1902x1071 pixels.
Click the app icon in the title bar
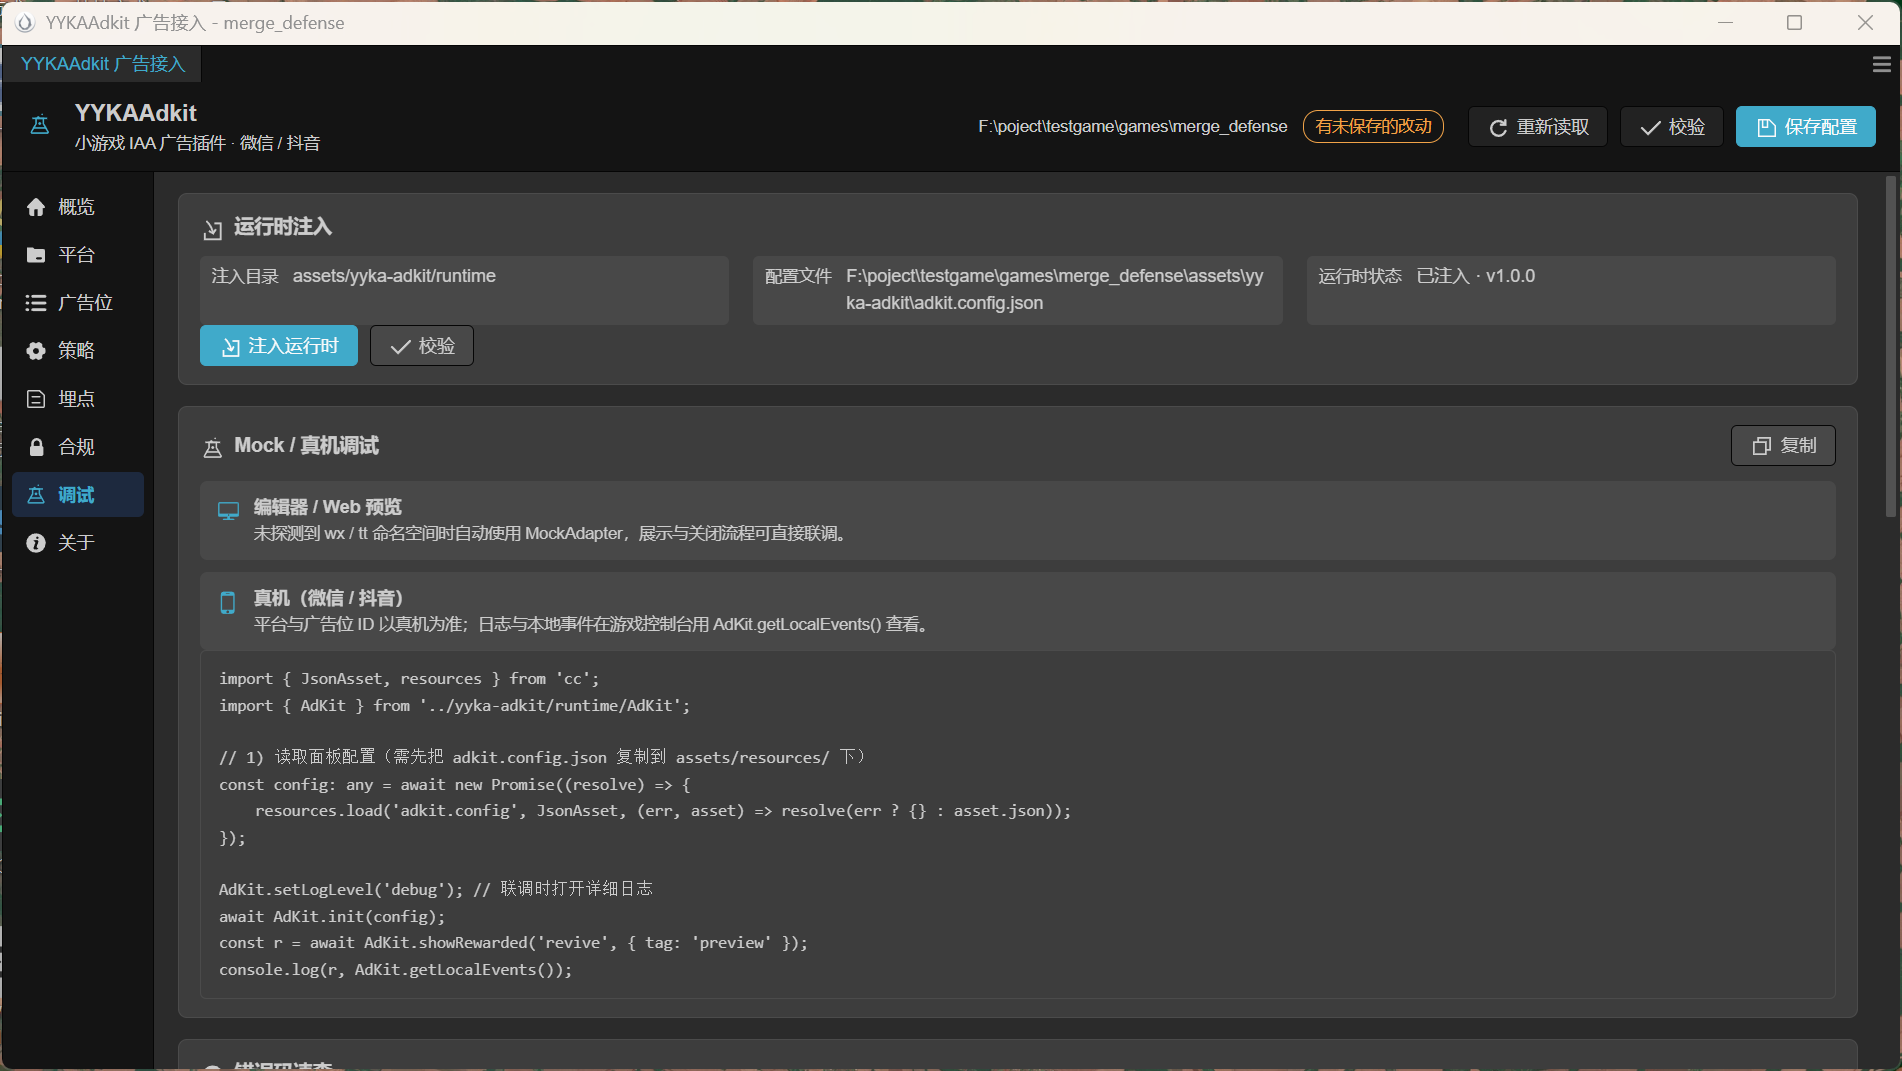(x=25, y=22)
